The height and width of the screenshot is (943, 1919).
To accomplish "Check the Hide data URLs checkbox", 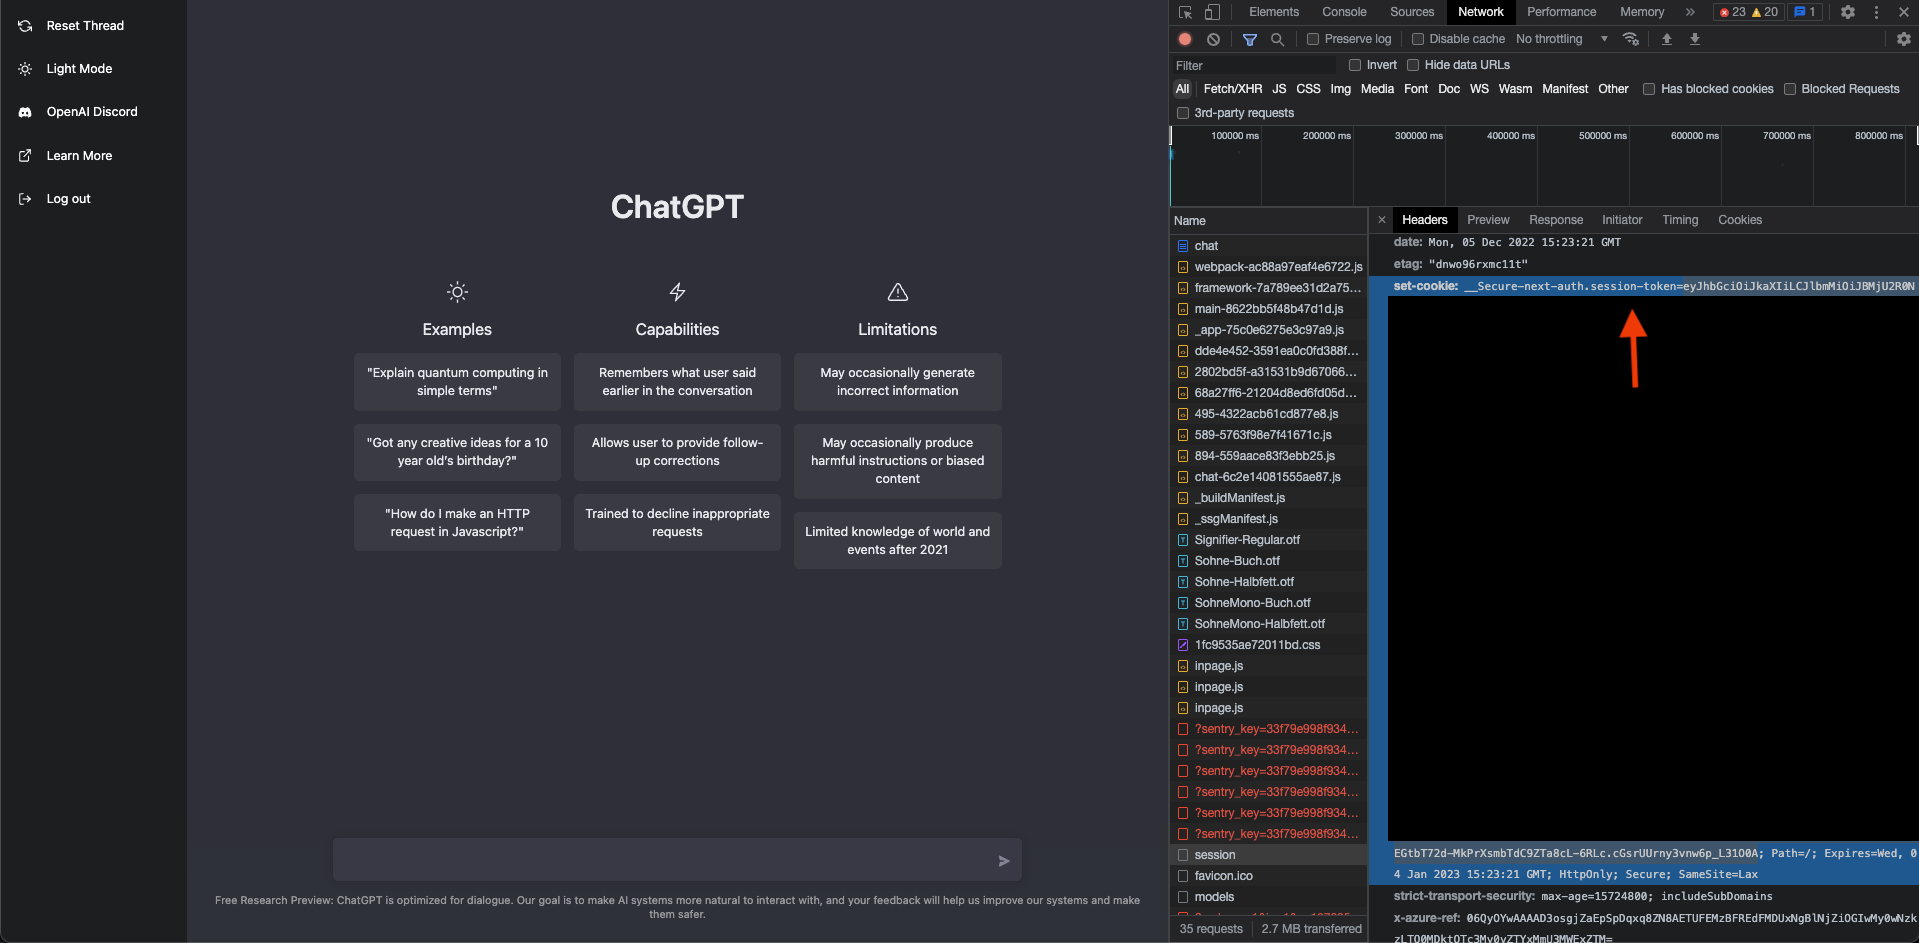I will pos(1413,65).
